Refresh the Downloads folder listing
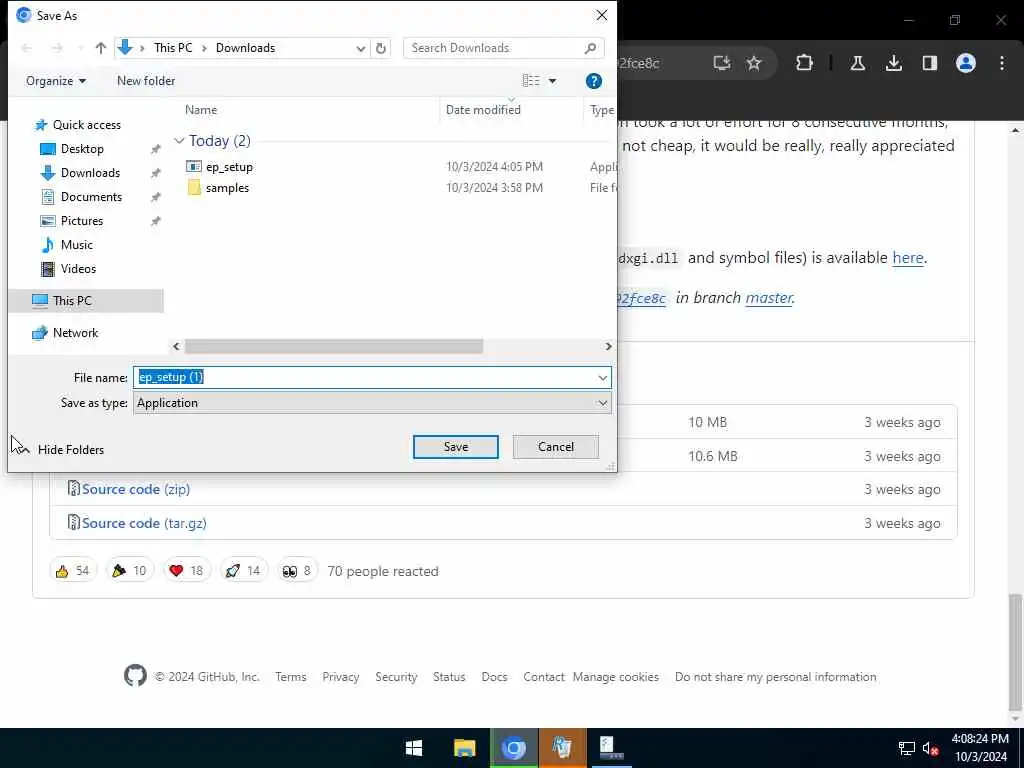This screenshot has height=768, width=1024. [x=381, y=48]
